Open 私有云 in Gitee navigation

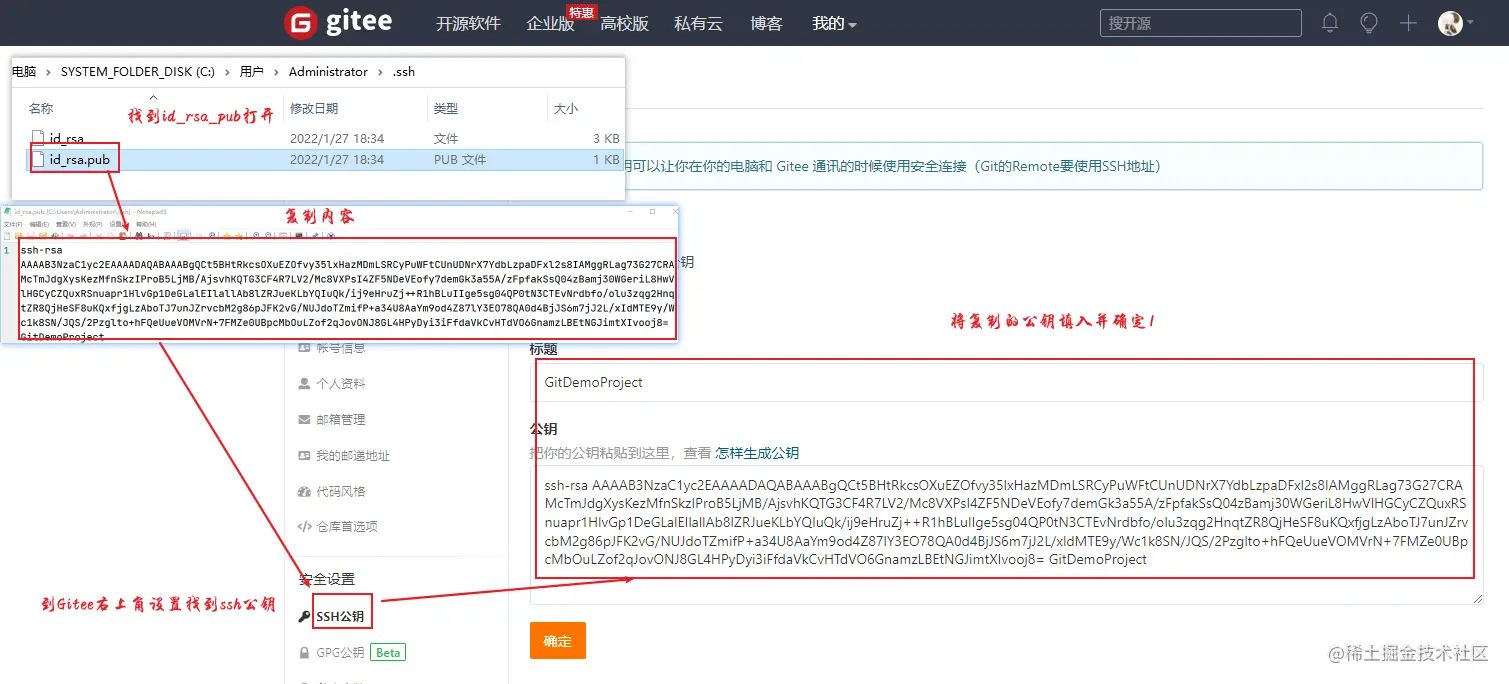pyautogui.click(x=698, y=23)
